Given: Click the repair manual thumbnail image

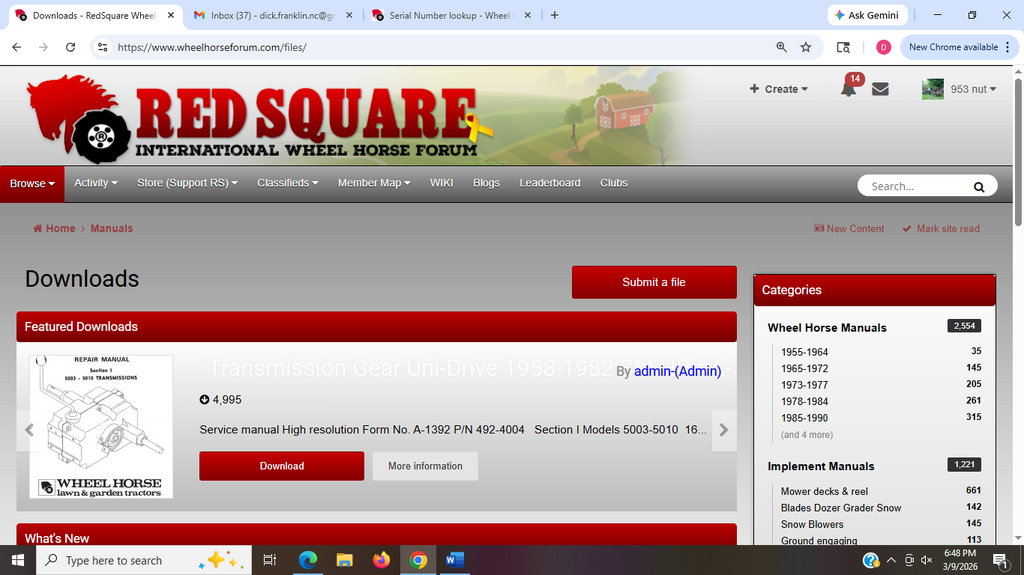Looking at the screenshot, I should 101,427.
